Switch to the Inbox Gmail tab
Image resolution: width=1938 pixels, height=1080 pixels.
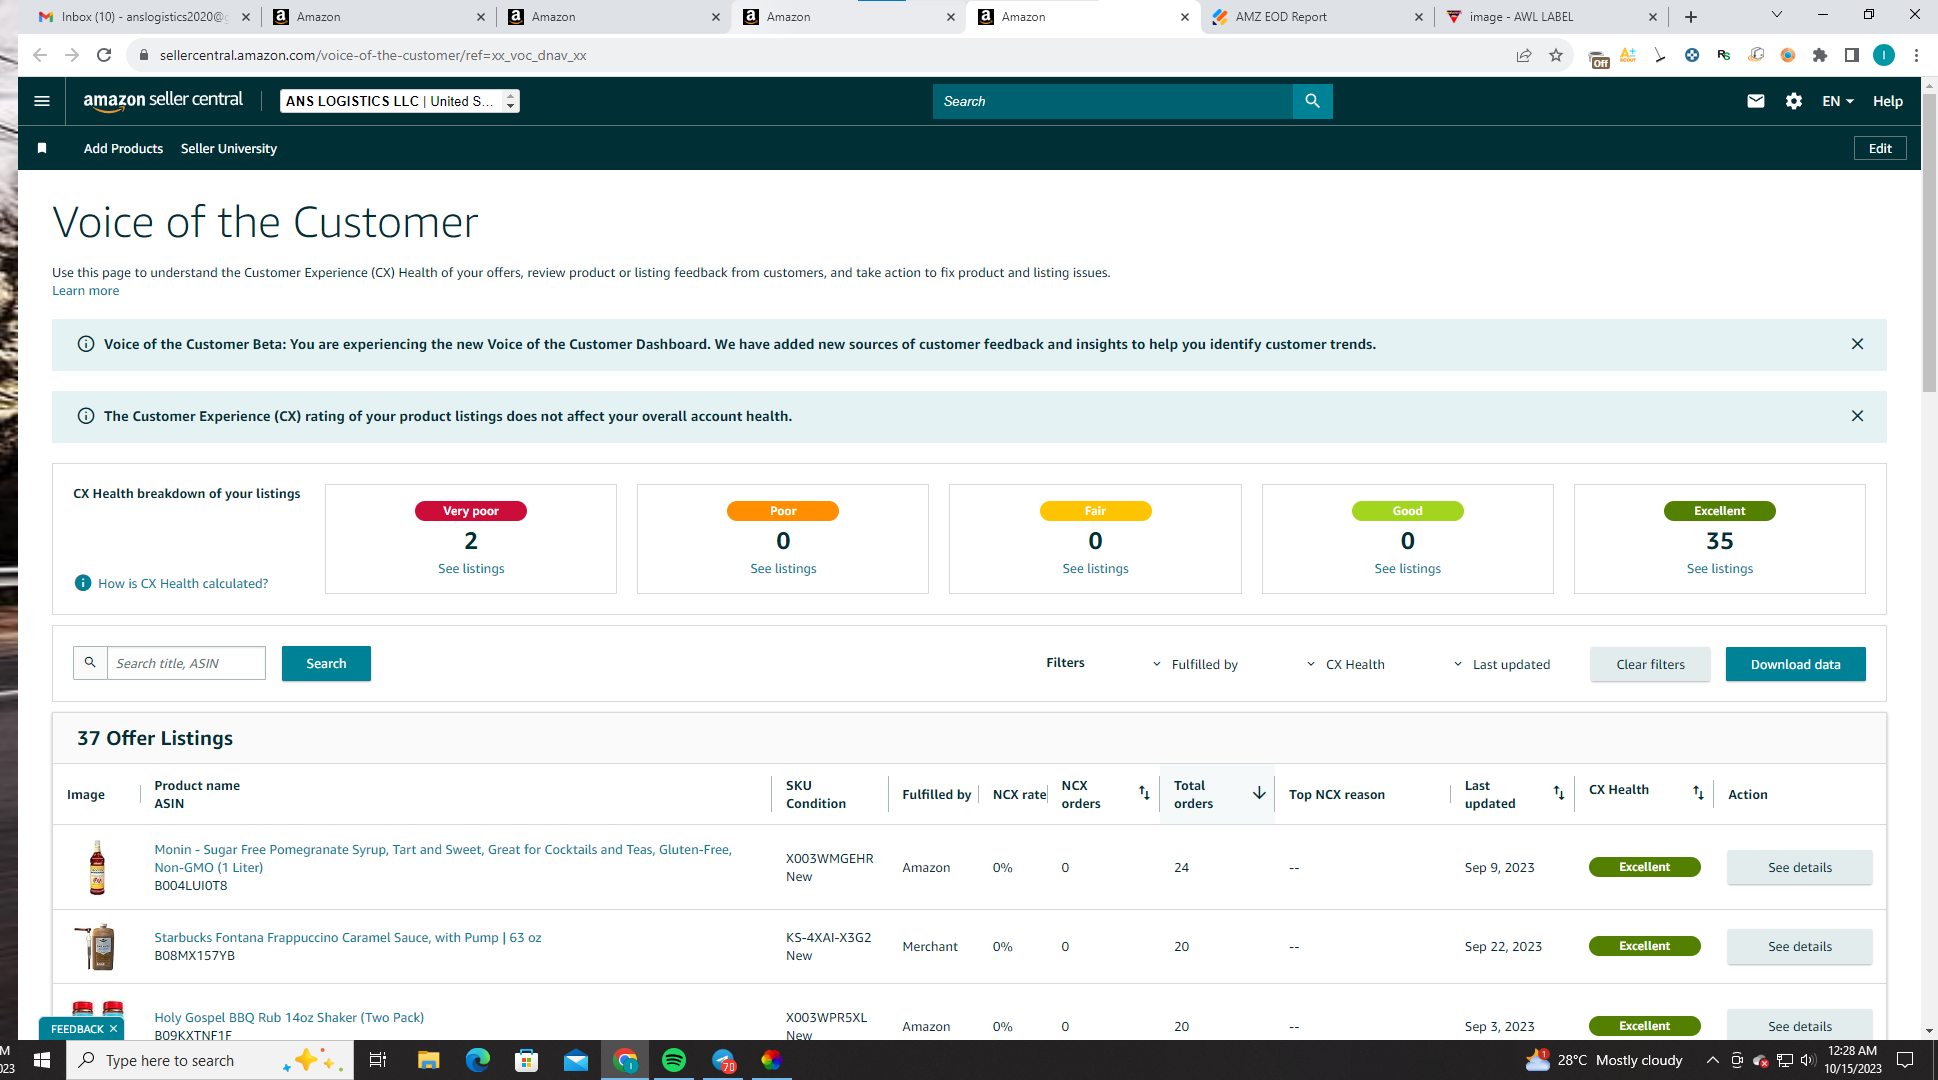pos(144,17)
